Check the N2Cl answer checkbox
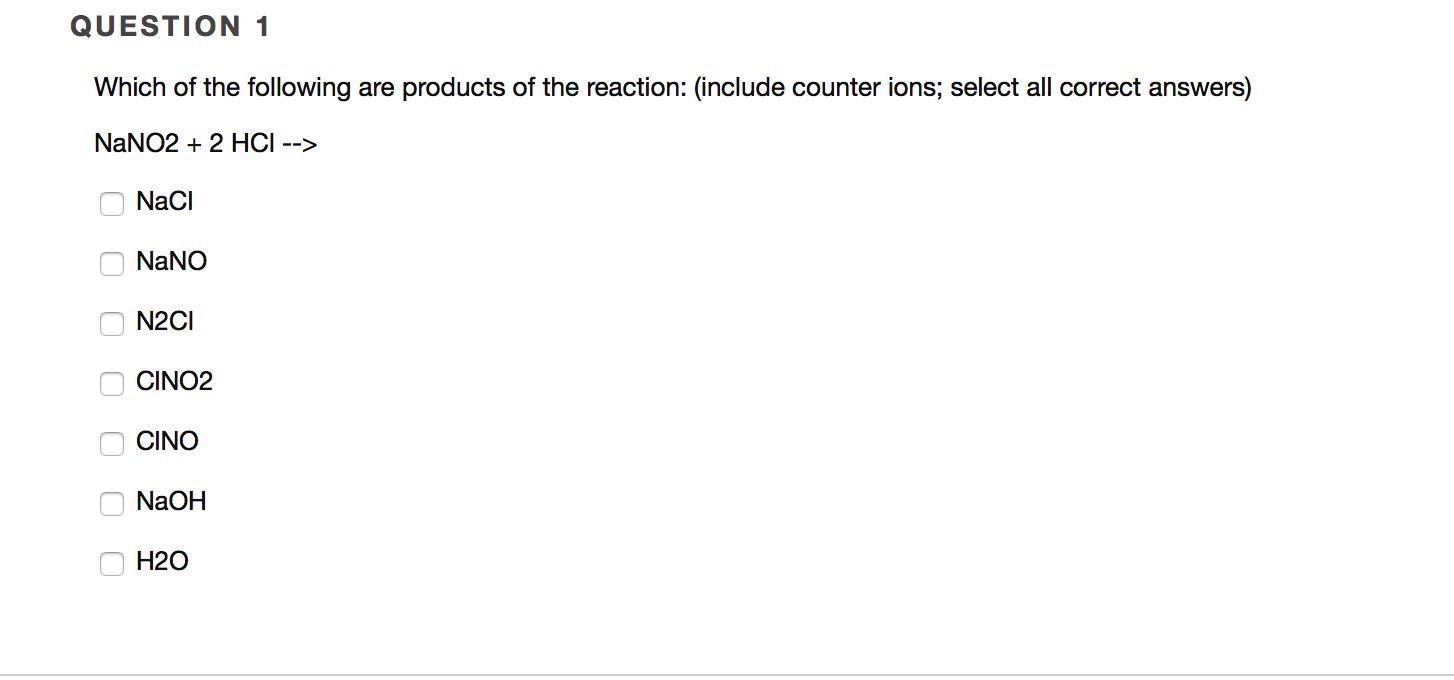The image size is (1454, 680). pos(112,323)
